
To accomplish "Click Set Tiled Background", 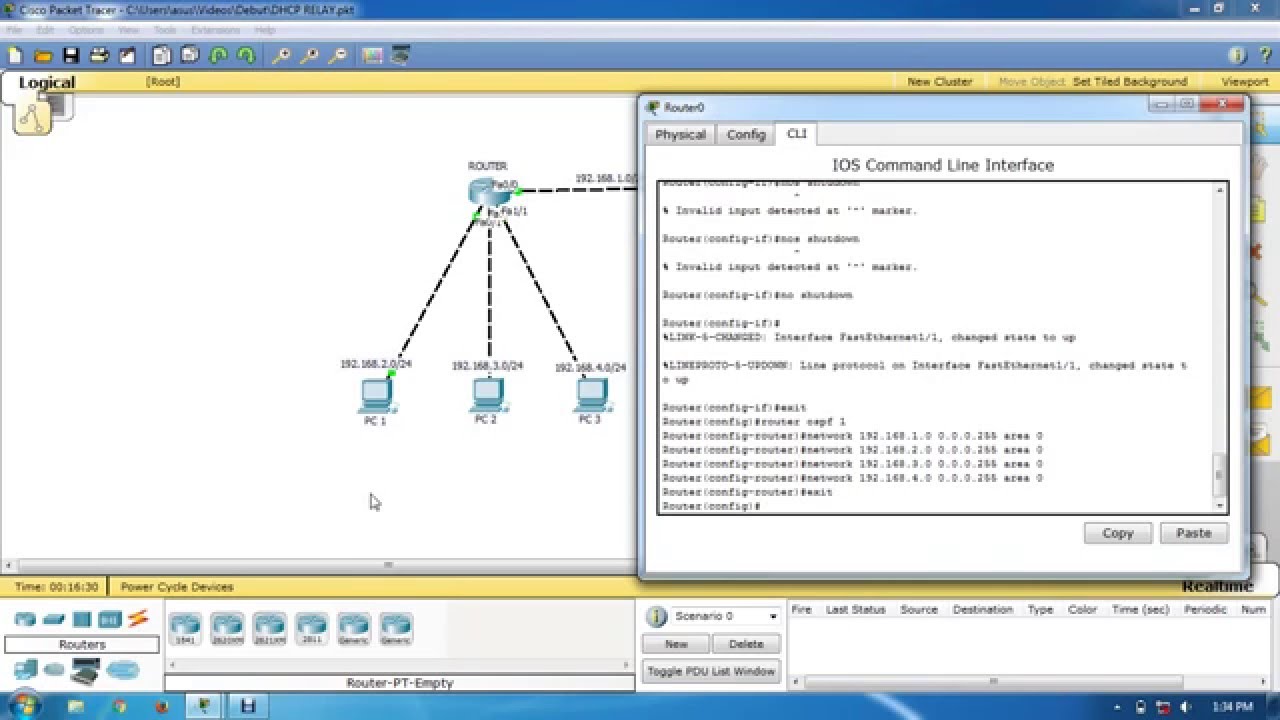I will click(x=1130, y=82).
